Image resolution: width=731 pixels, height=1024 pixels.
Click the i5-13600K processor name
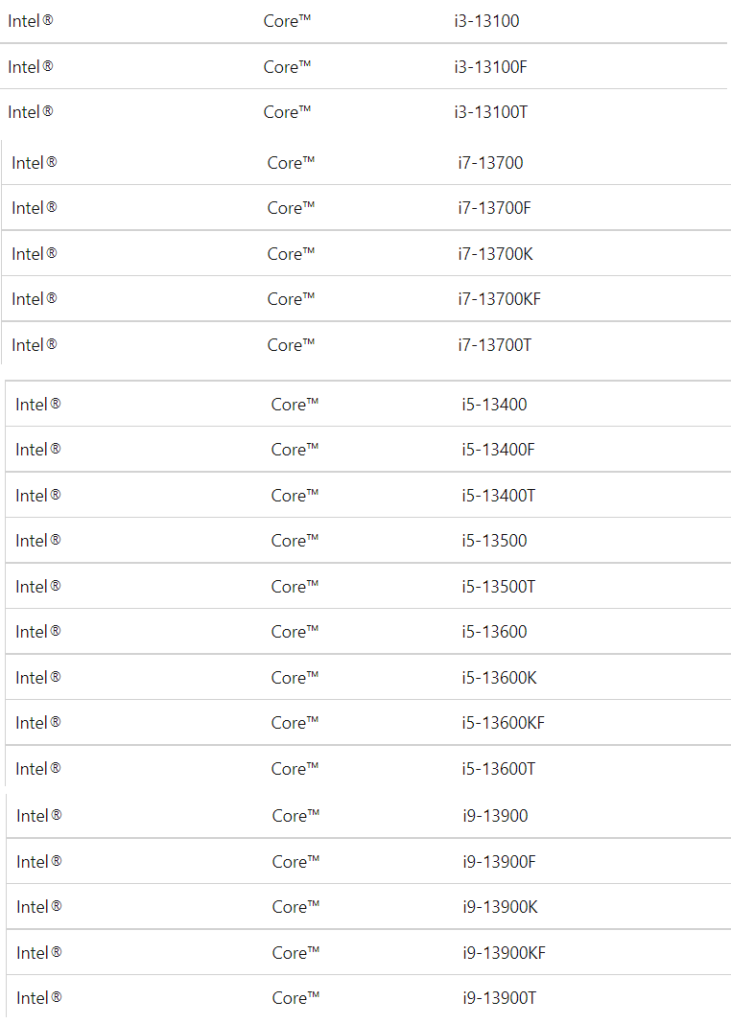coord(499,678)
